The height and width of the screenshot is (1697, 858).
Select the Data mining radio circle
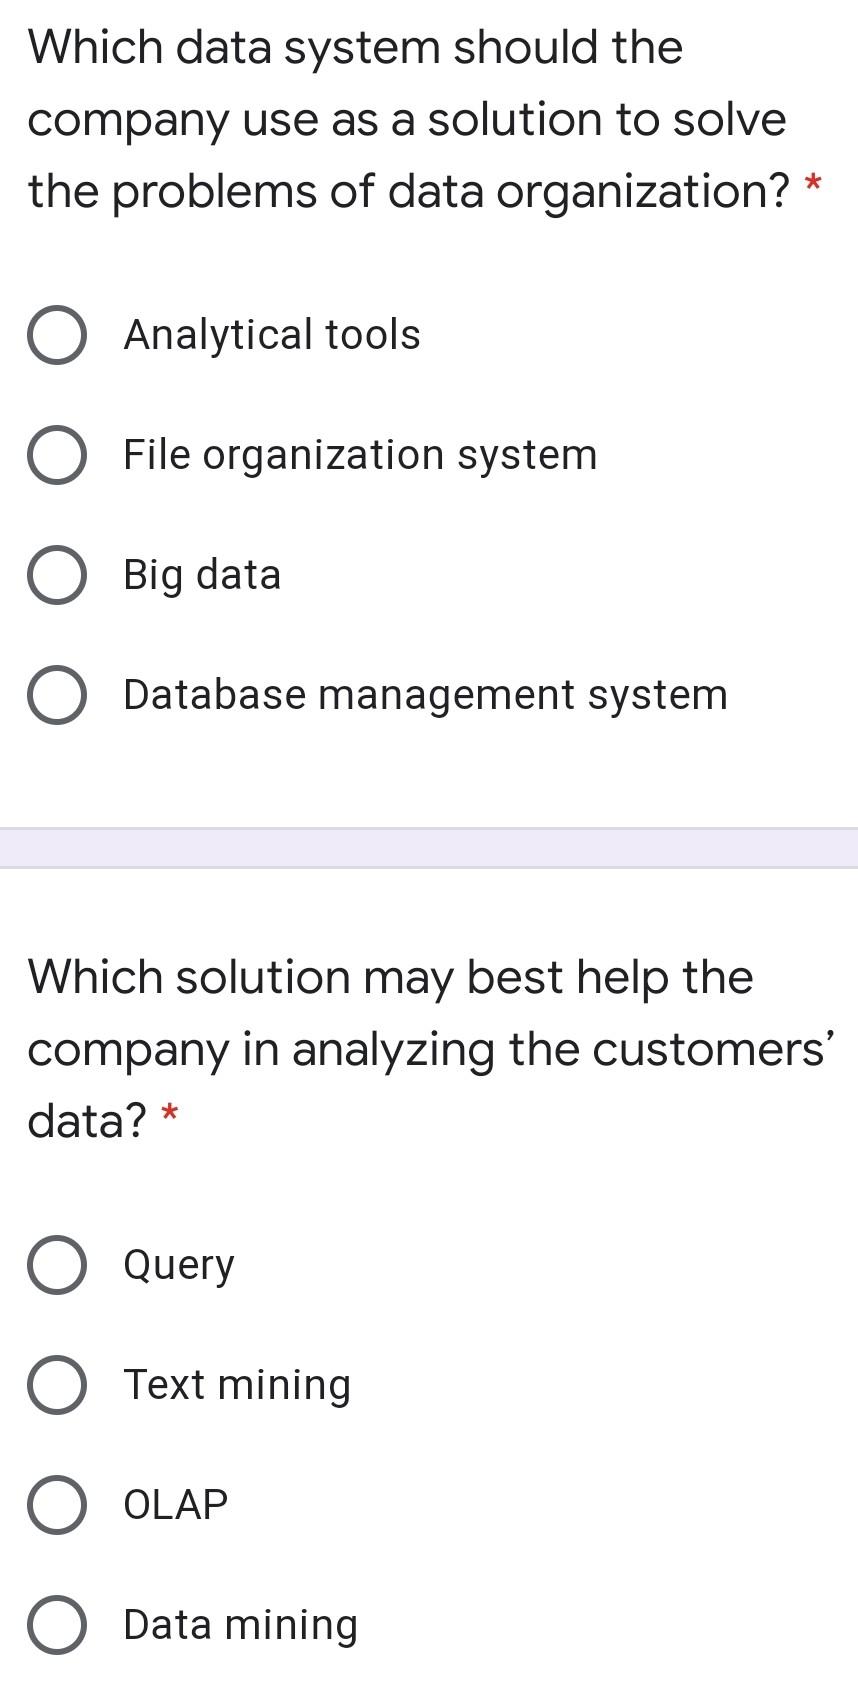click(x=55, y=1625)
